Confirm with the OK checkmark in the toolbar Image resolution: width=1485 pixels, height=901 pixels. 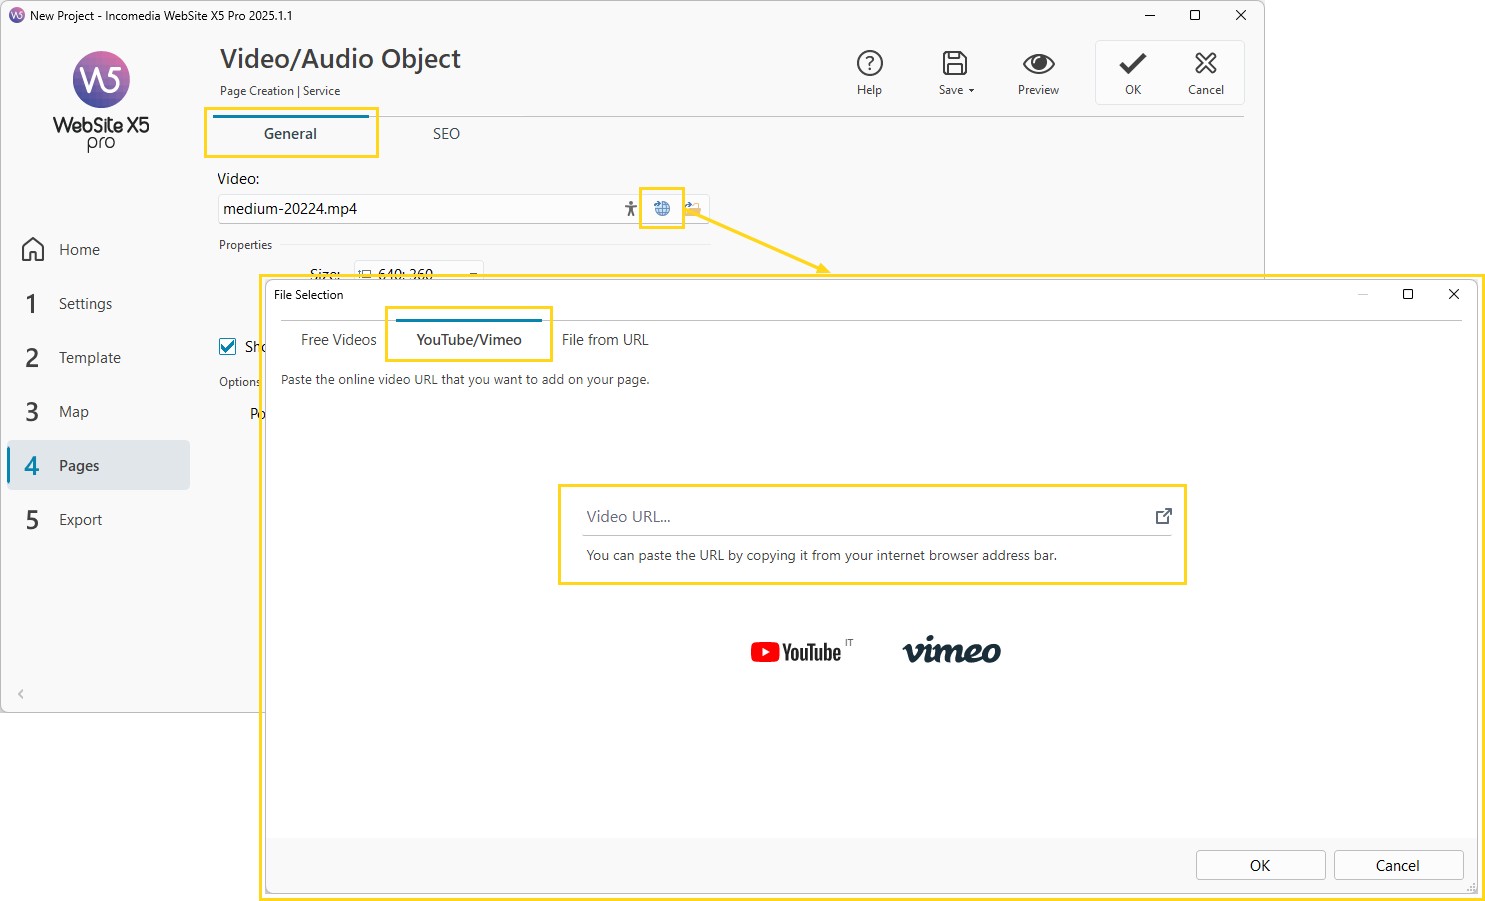pos(1132,73)
